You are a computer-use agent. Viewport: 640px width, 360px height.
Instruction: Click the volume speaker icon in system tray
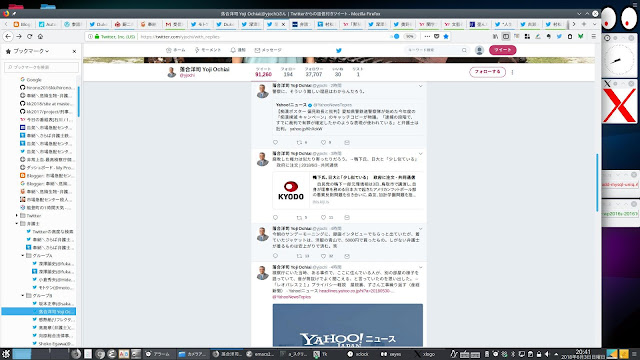tap(547, 354)
